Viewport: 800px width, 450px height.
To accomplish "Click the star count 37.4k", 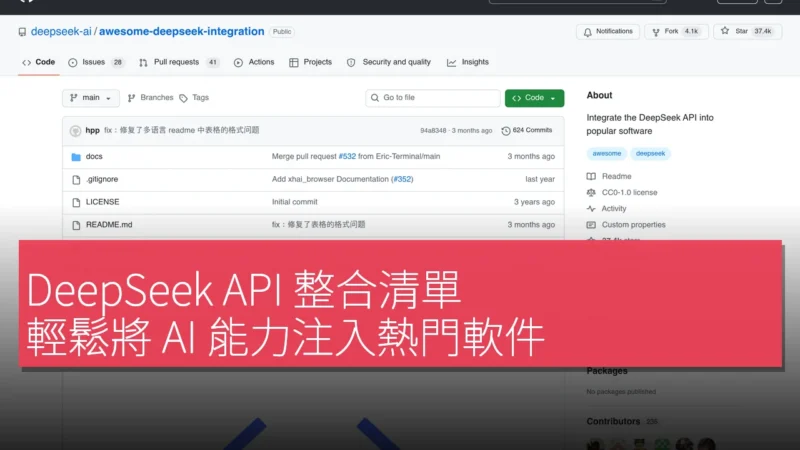I will pos(763,32).
